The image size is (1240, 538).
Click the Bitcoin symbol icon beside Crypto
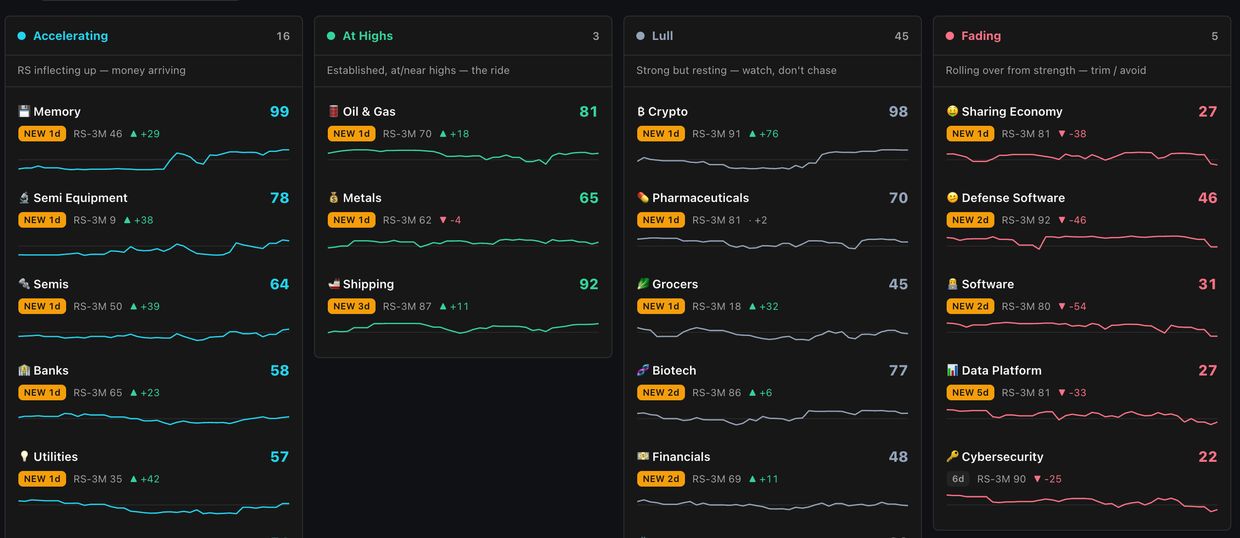(641, 112)
